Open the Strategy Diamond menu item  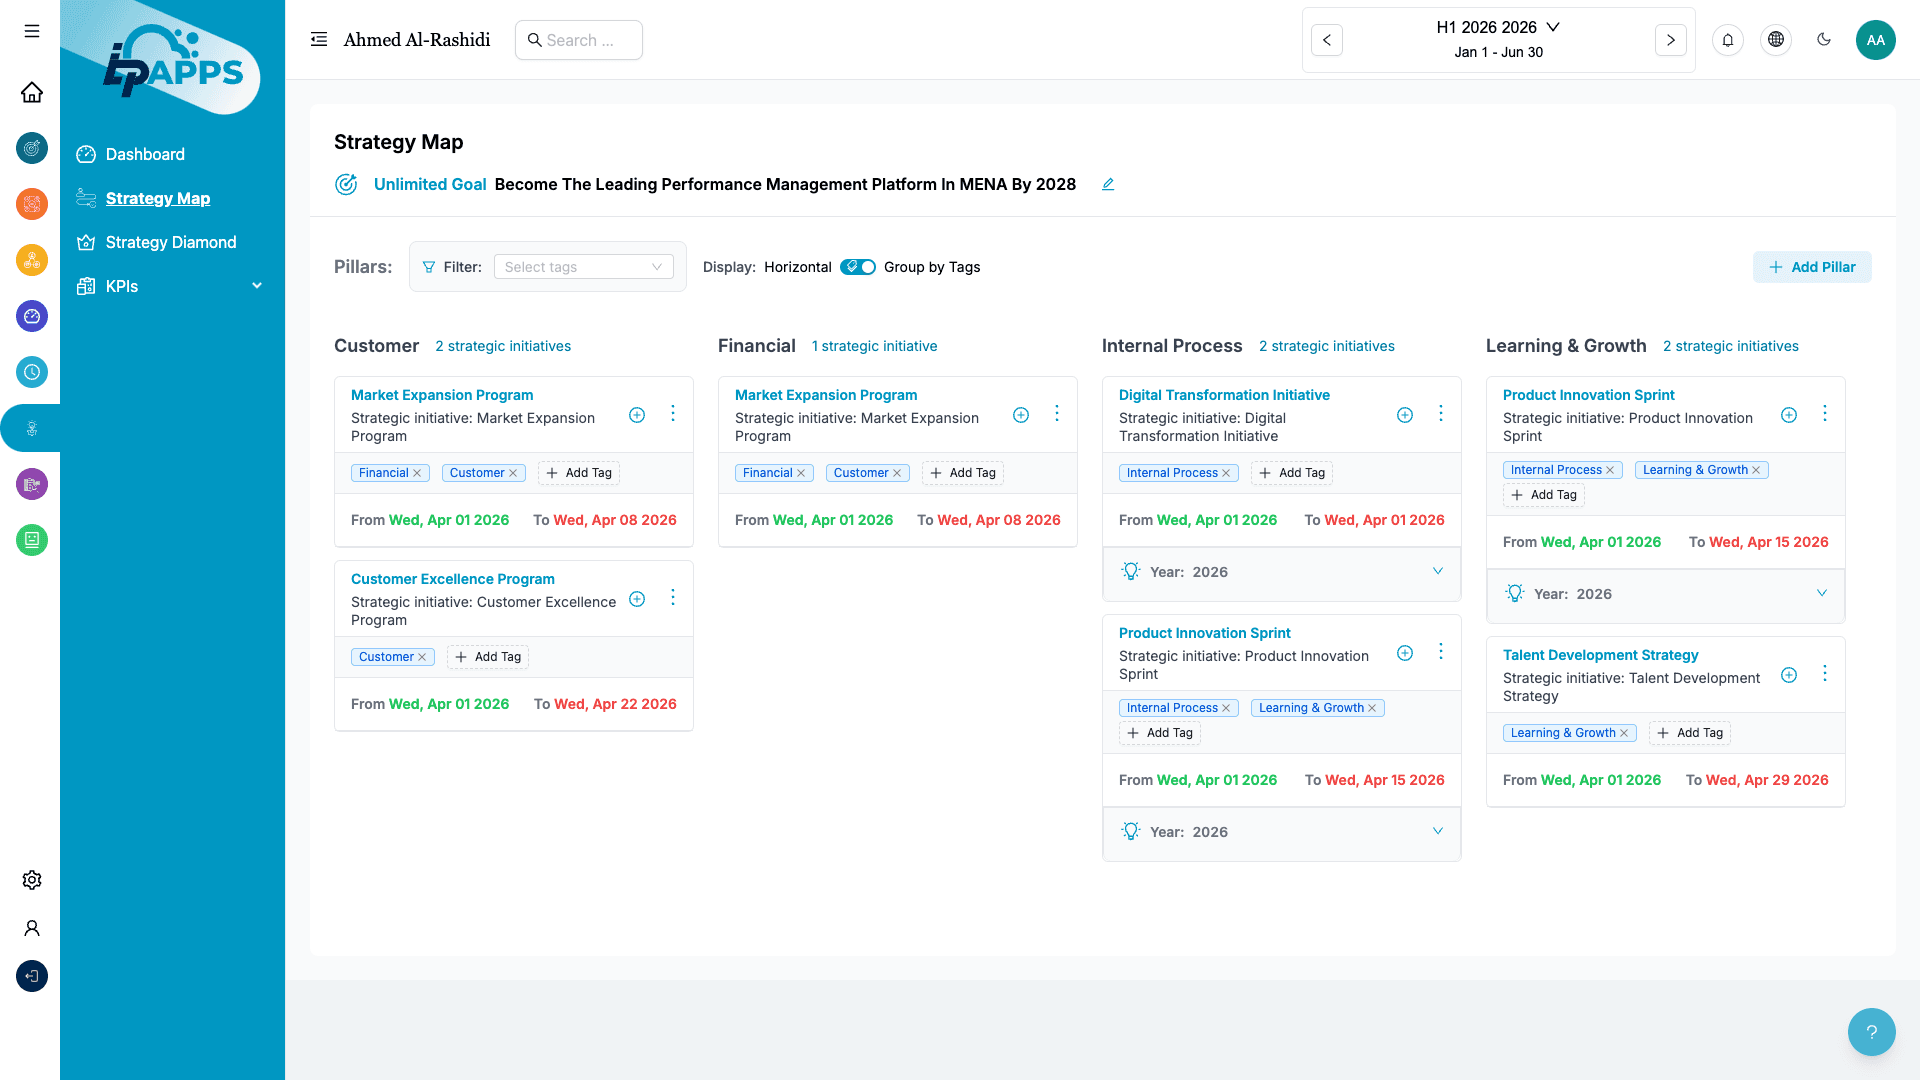pos(171,242)
